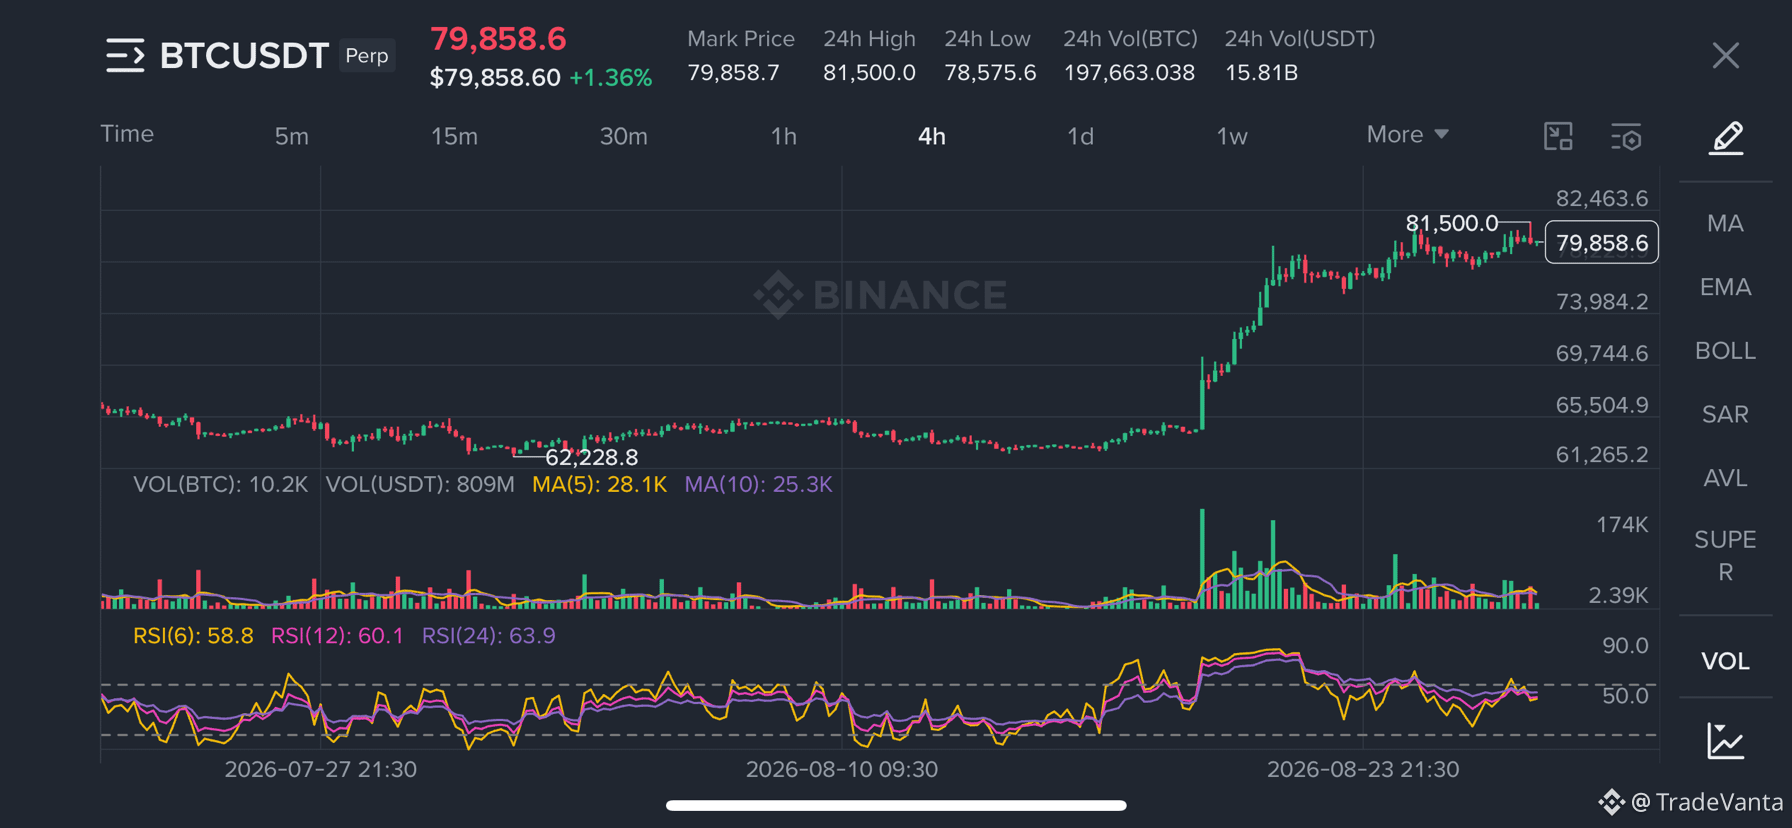Click the MA(5): 28.1K volume label
The height and width of the screenshot is (828, 1792).
click(x=599, y=485)
